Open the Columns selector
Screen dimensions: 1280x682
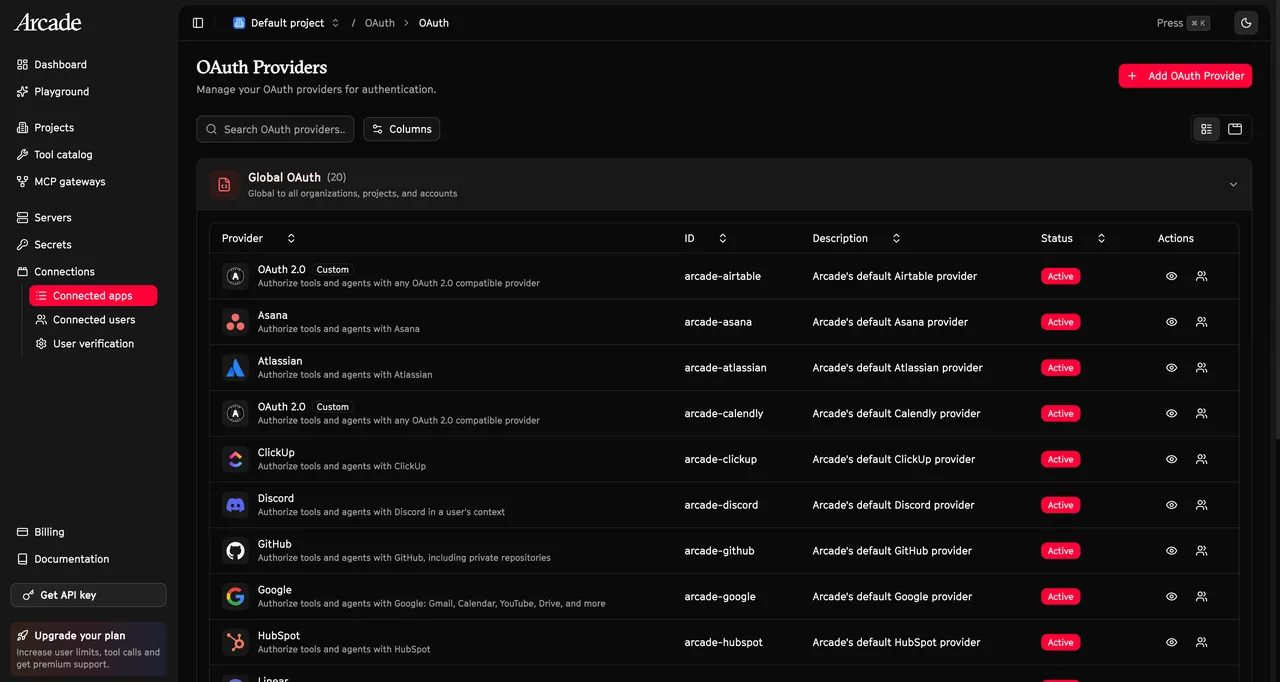(x=401, y=129)
